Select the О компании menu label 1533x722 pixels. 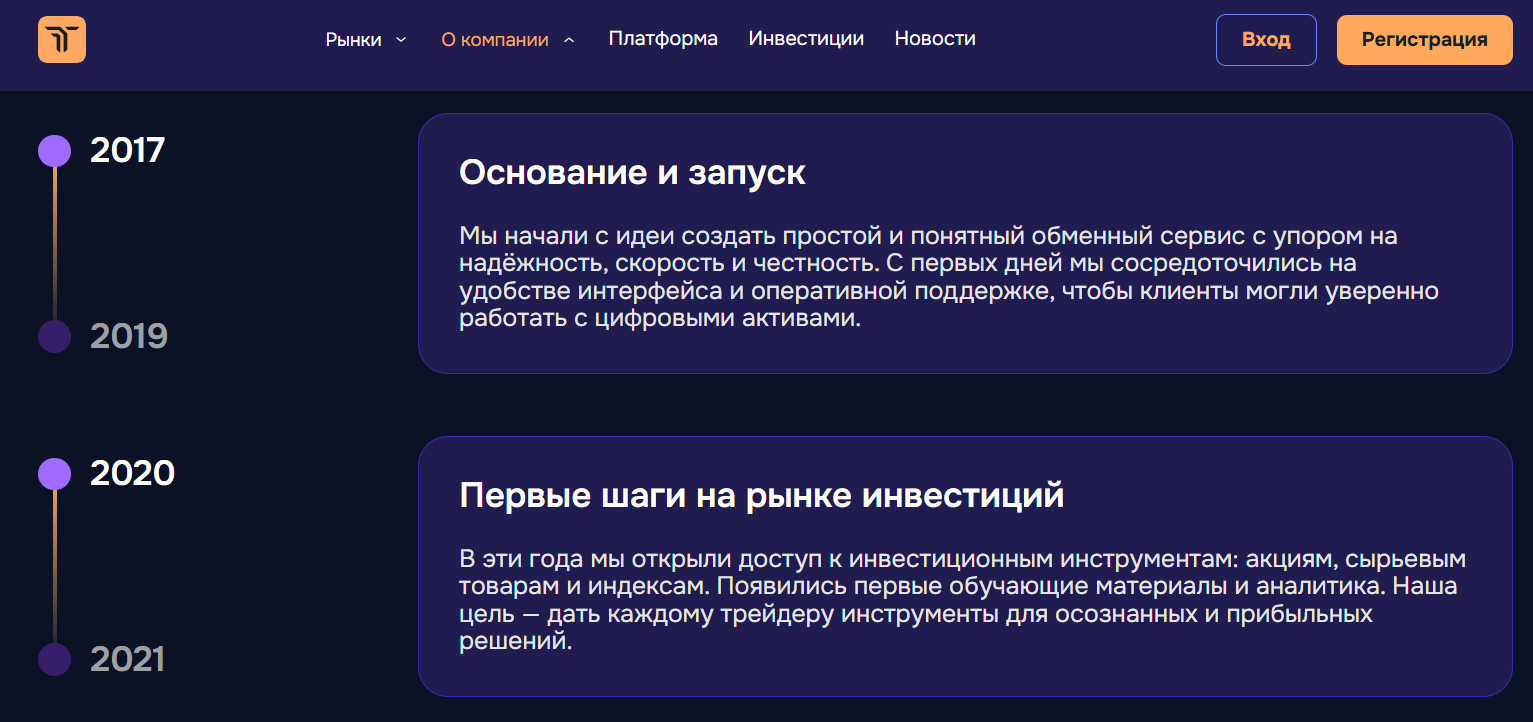[x=495, y=40]
